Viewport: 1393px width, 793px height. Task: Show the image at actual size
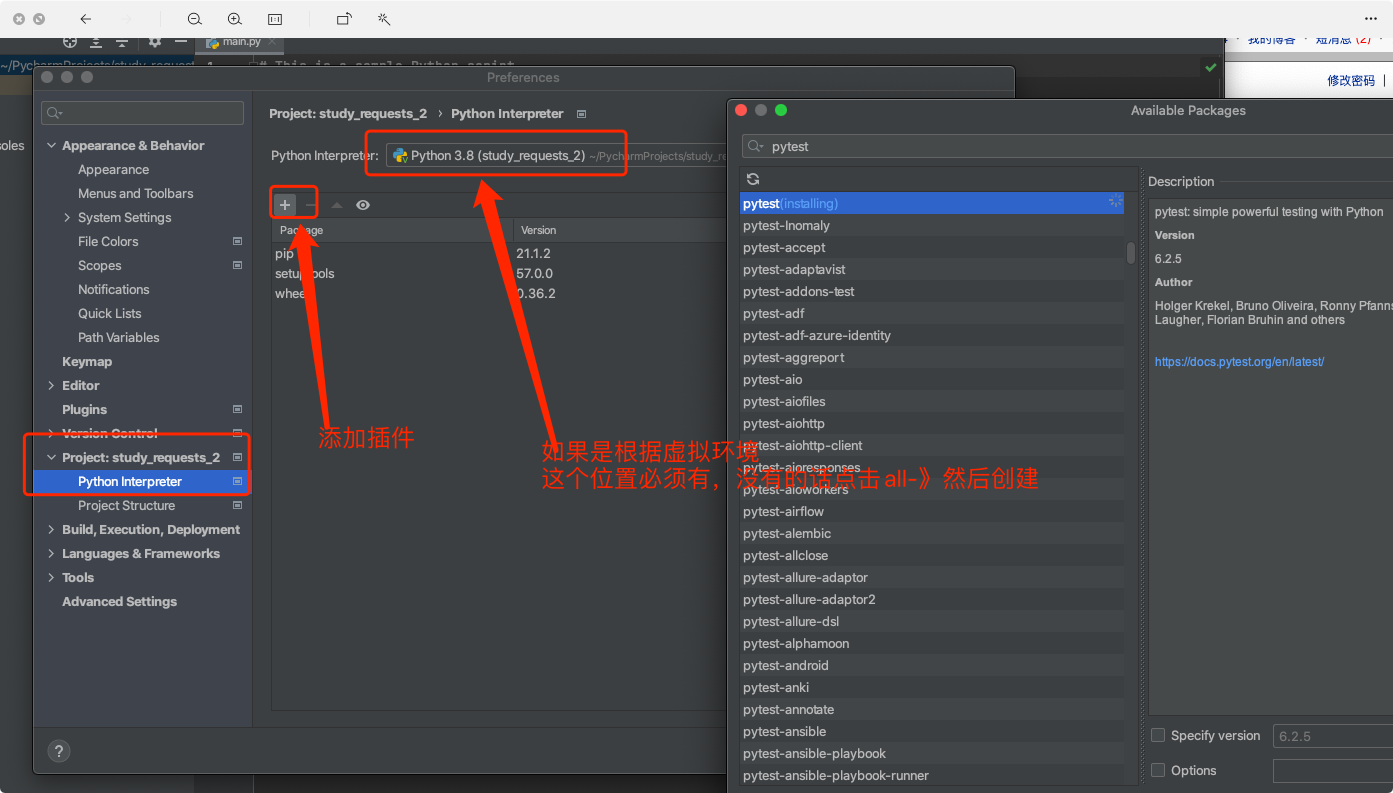(x=275, y=19)
